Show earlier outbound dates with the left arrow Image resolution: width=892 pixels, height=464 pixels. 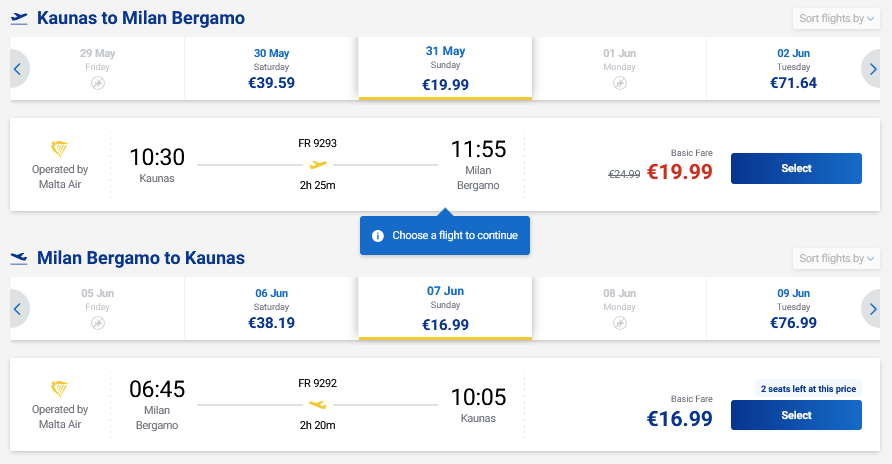coord(17,68)
